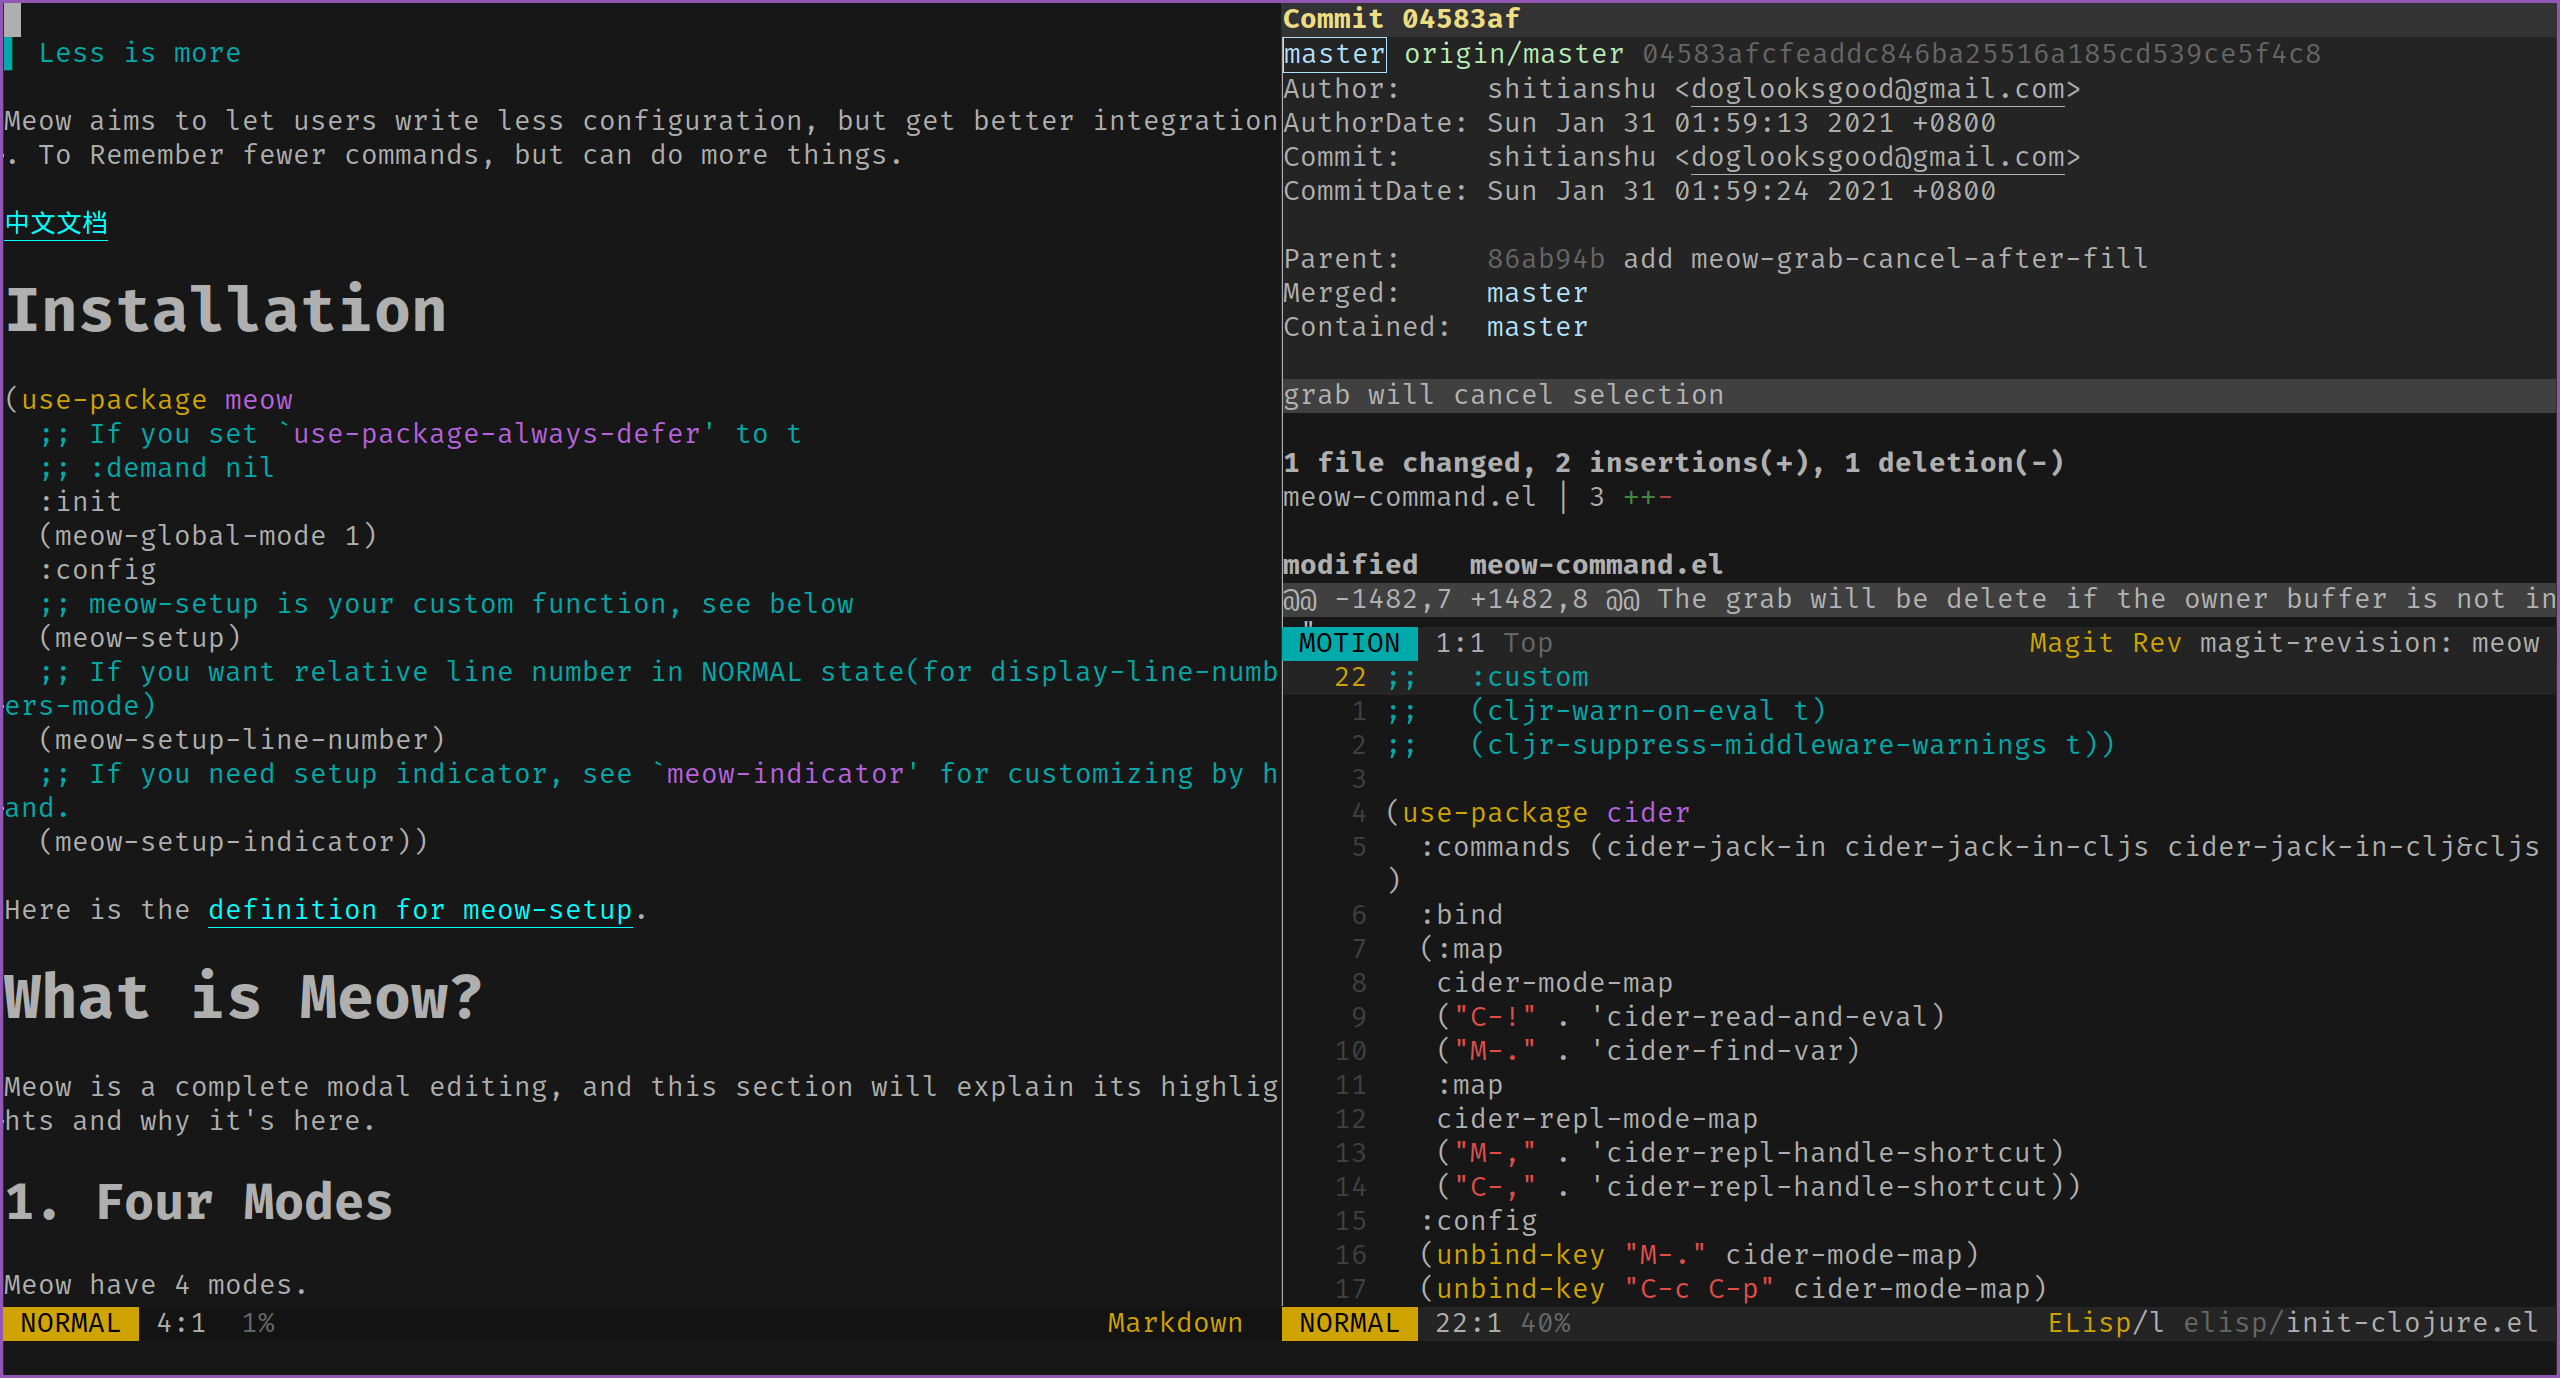The width and height of the screenshot is (2560, 1378).
Task: Click the NORMAL indicator of init-clojure.el window
Action: (x=1349, y=1323)
